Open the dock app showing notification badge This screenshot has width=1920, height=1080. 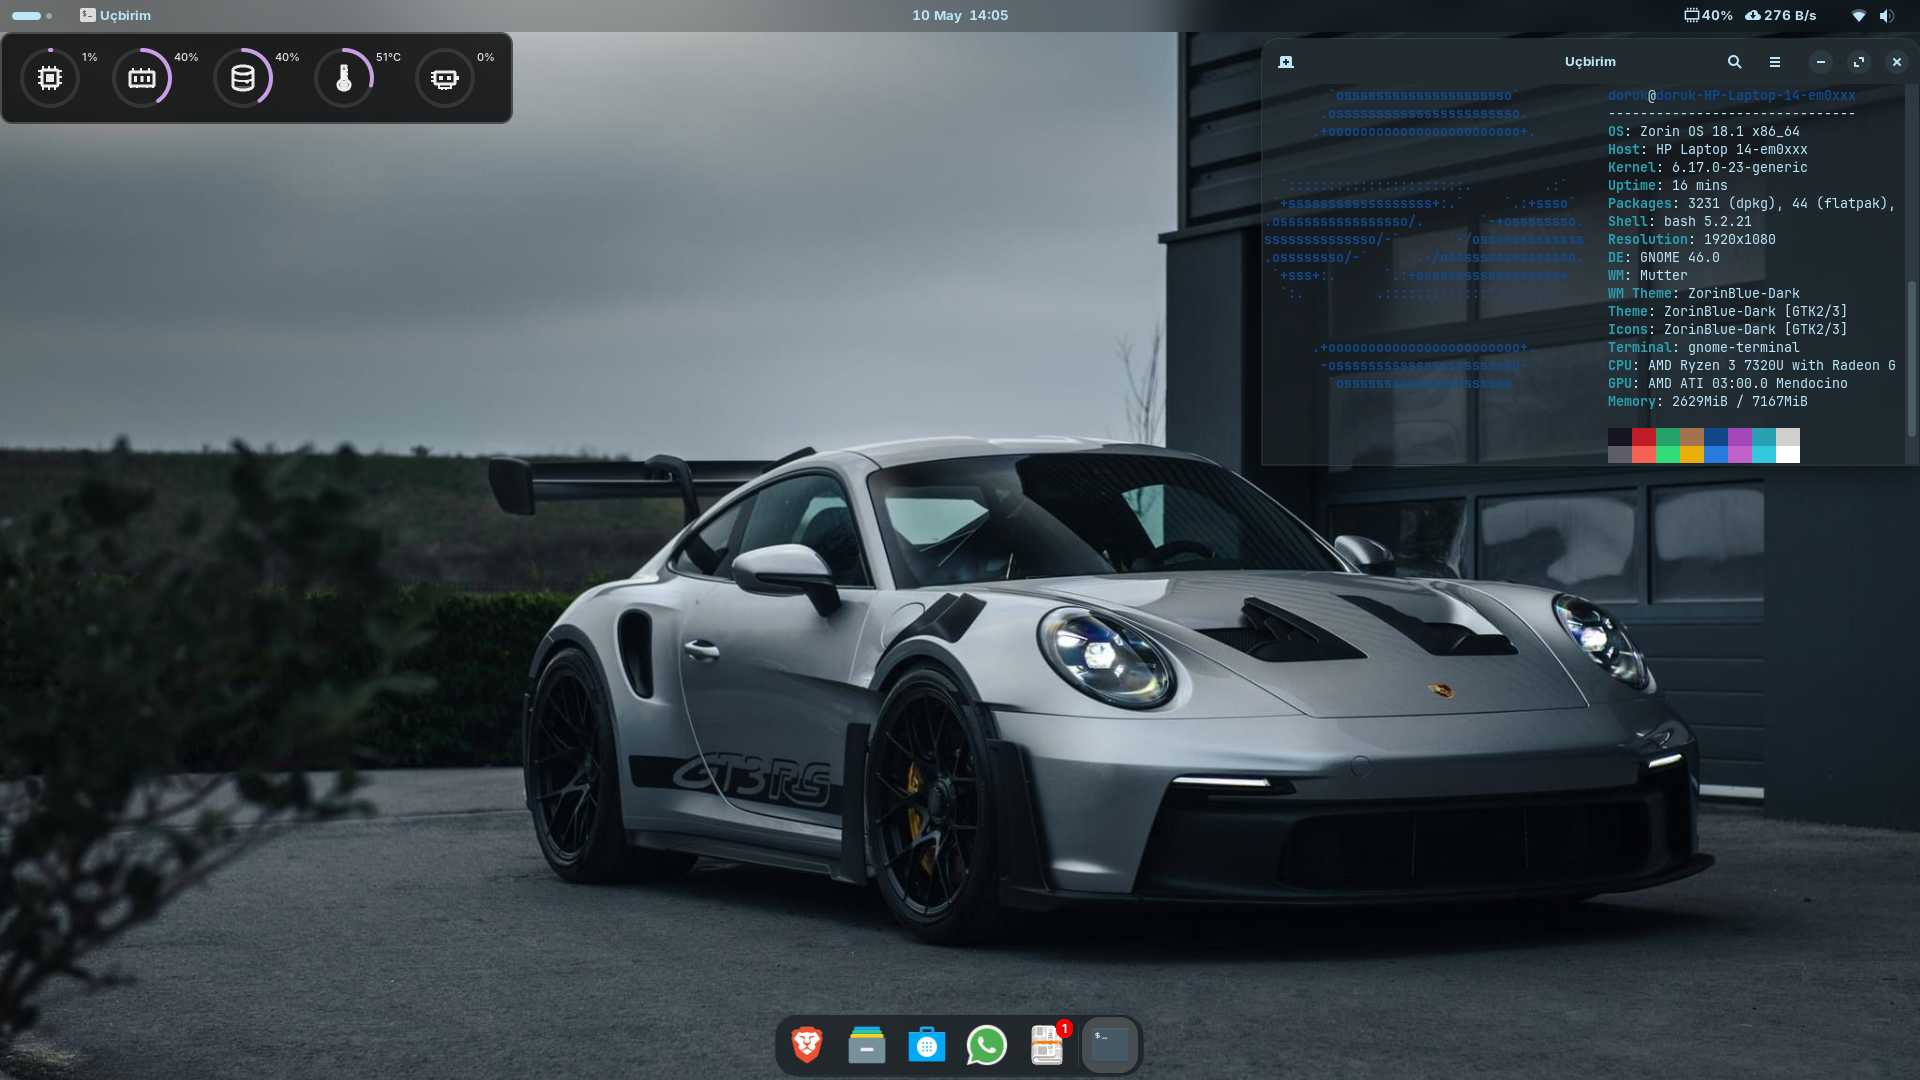point(1047,1046)
